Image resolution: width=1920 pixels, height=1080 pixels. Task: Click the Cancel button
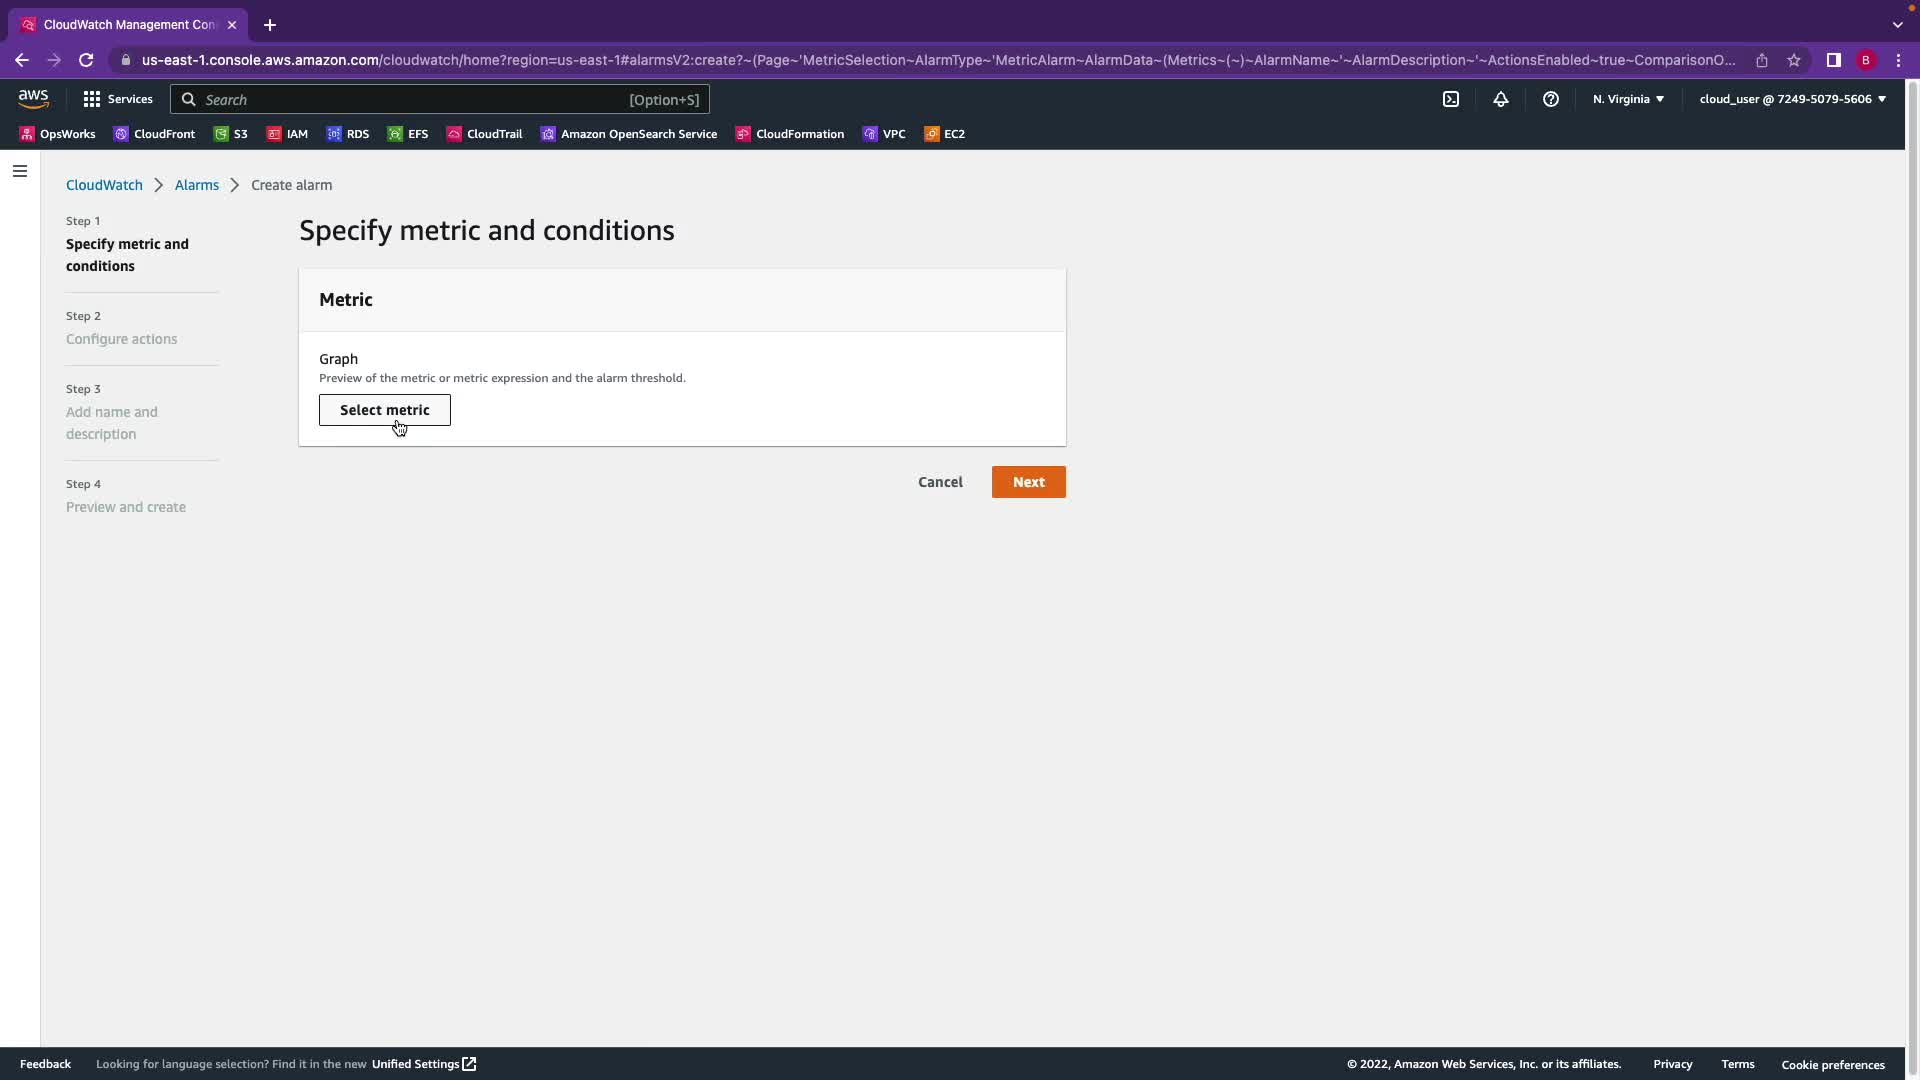(x=940, y=482)
